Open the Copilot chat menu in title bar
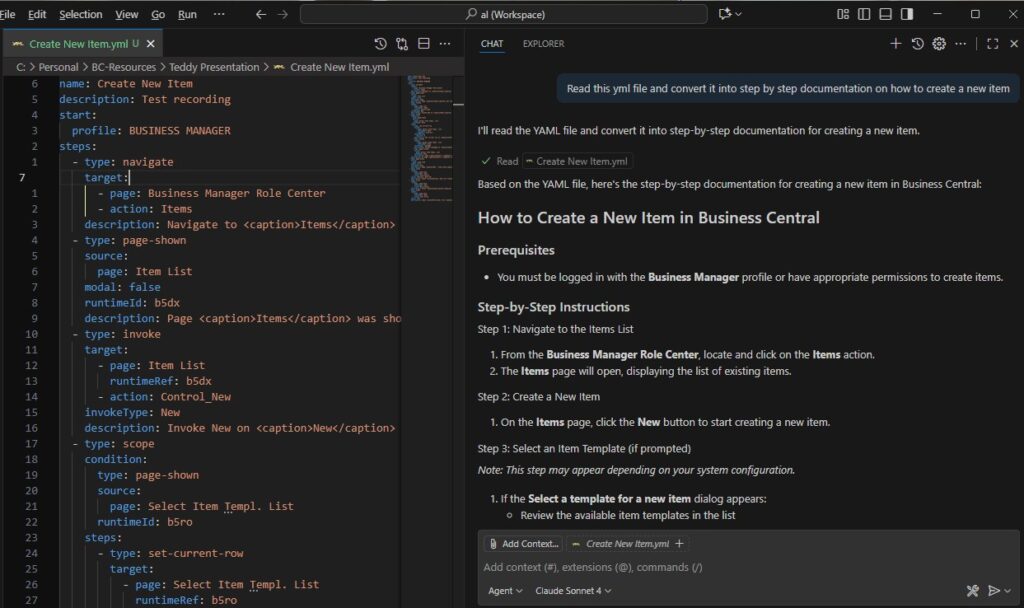1024x608 pixels. pos(730,14)
